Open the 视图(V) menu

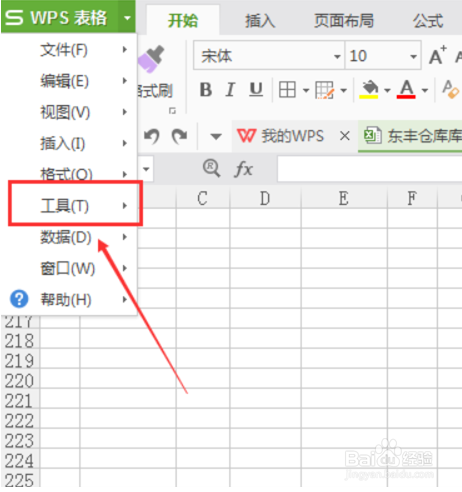(x=69, y=112)
